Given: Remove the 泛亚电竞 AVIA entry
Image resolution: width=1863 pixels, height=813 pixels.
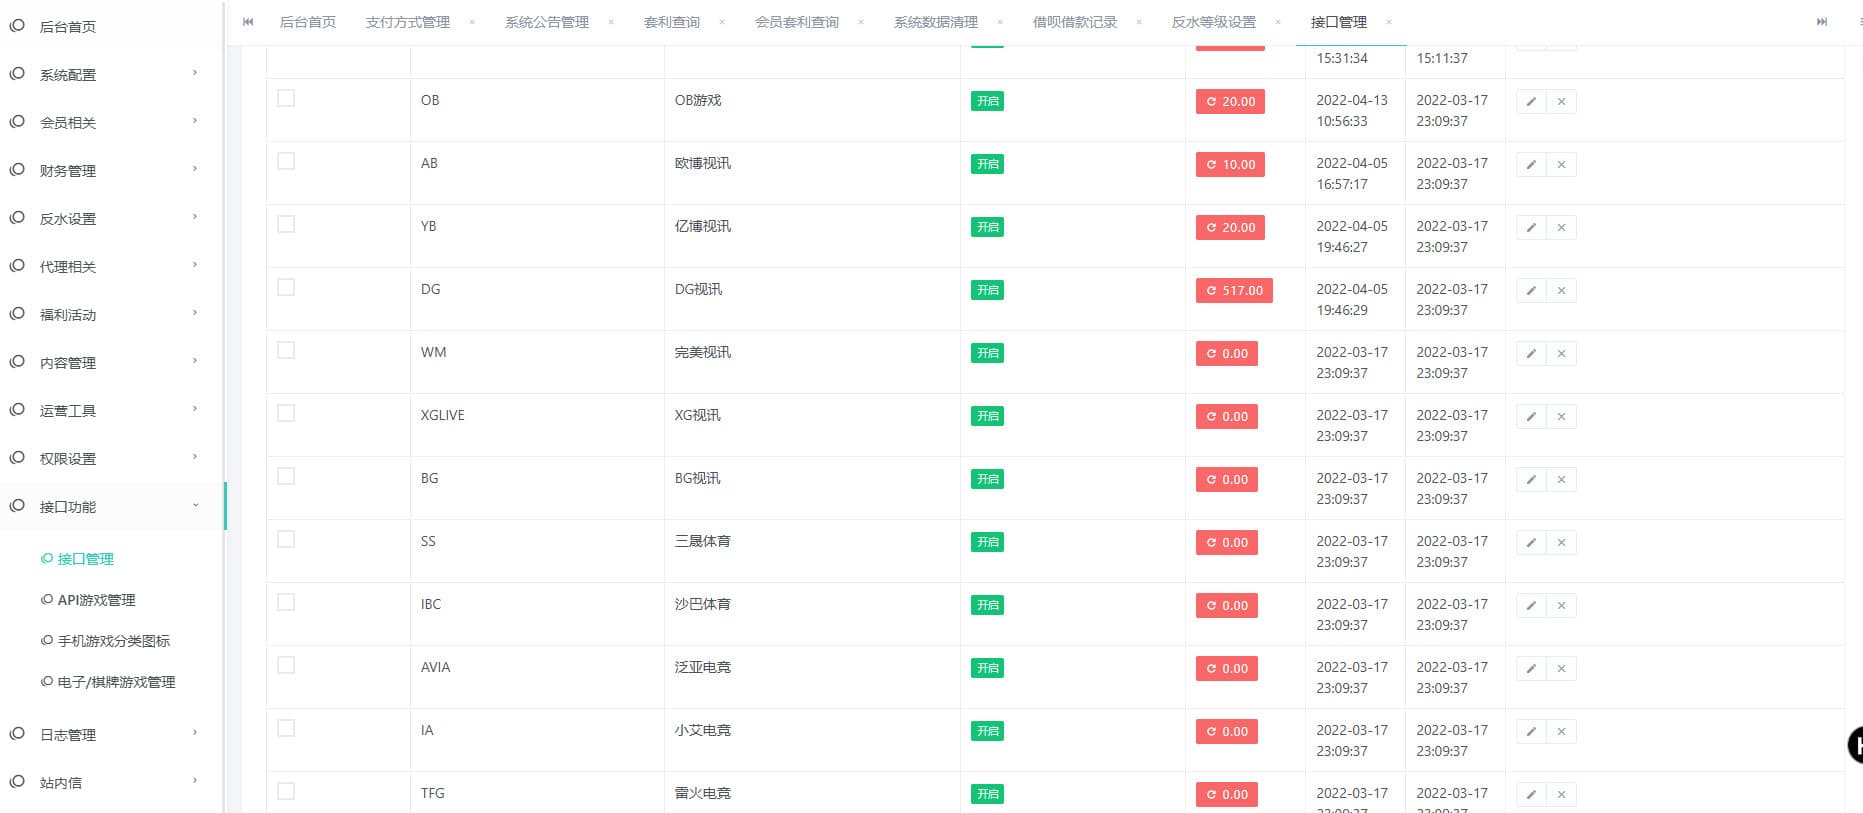Looking at the screenshot, I should (x=1561, y=669).
